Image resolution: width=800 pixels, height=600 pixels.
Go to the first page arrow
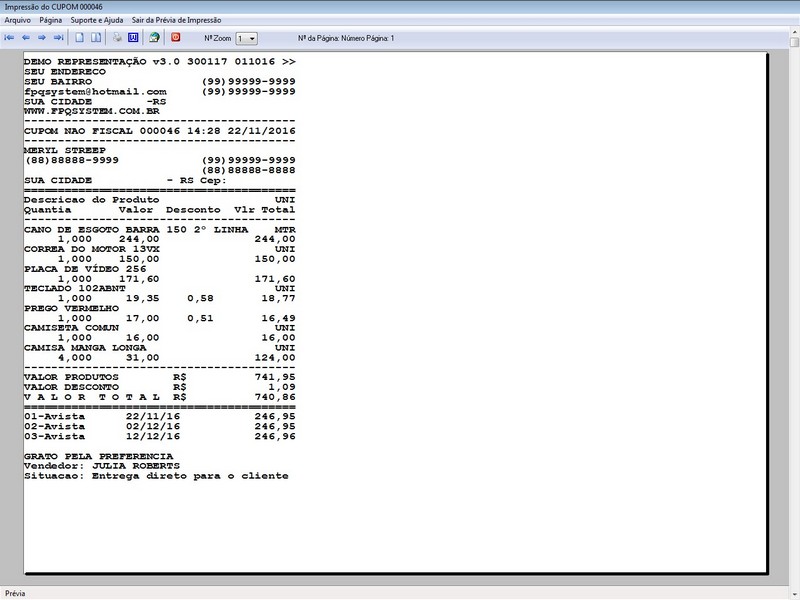(10, 38)
